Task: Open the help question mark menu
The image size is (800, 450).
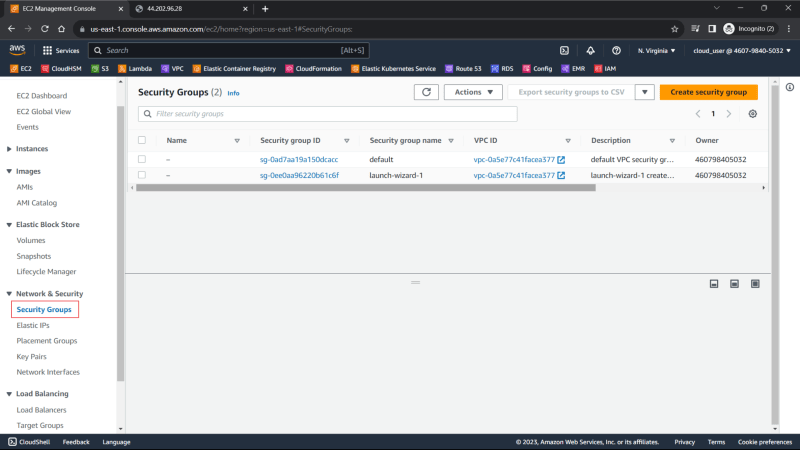Action: tap(616, 51)
